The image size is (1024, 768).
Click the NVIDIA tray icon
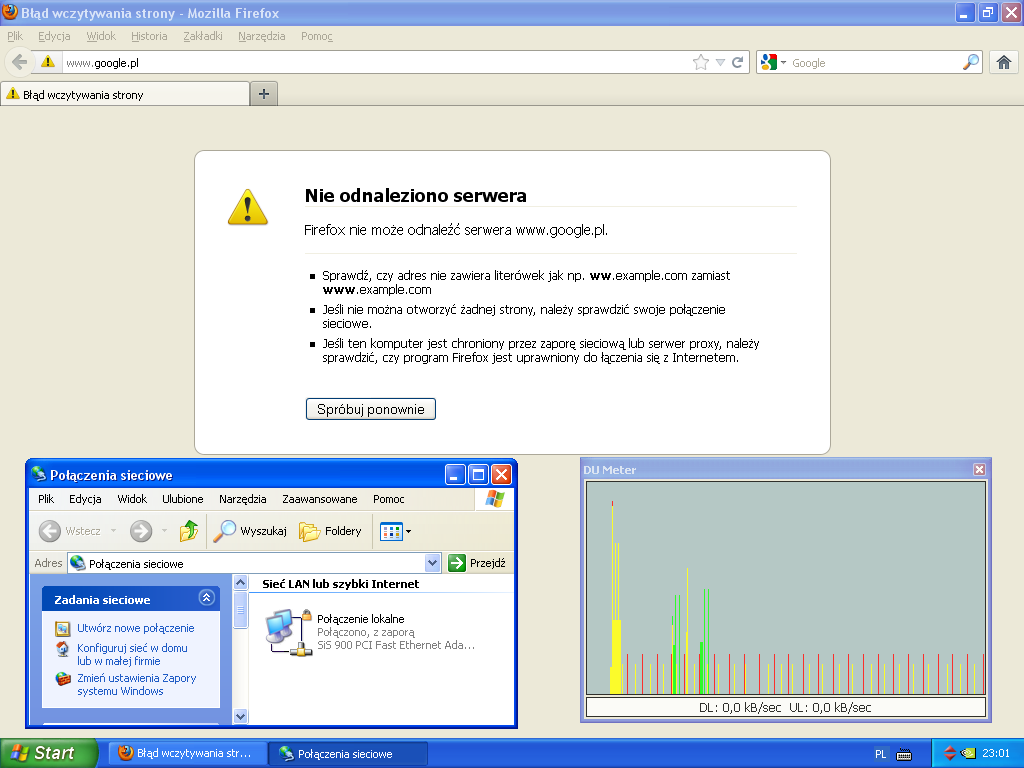968,753
